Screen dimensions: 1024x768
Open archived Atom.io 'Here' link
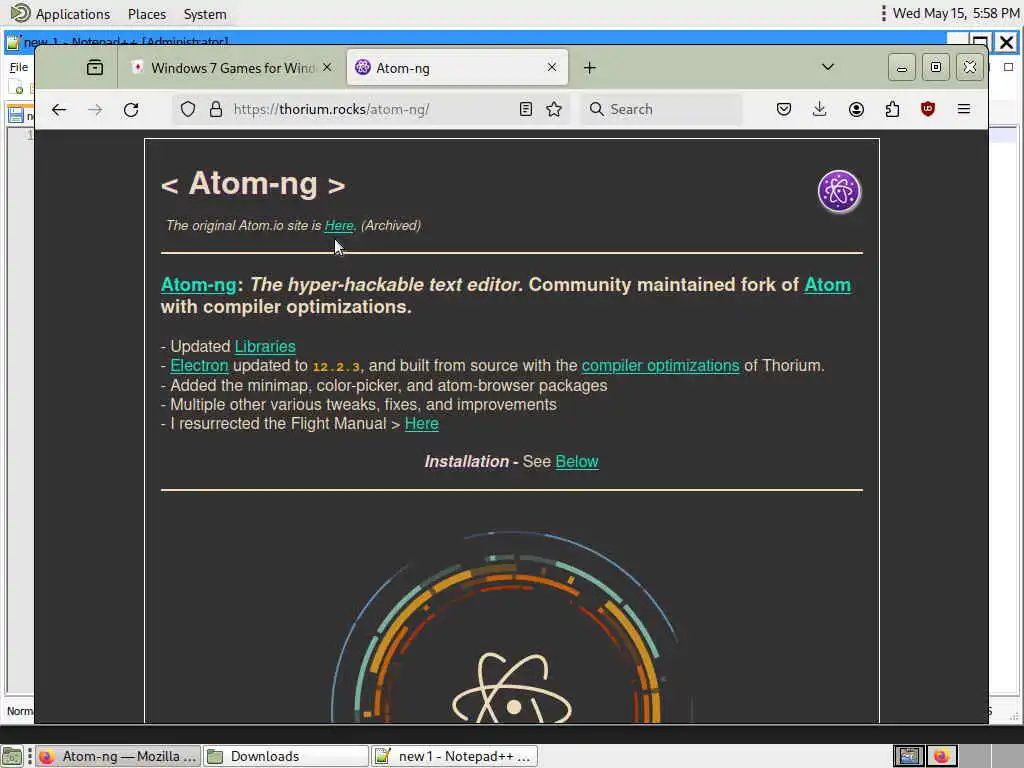(339, 225)
